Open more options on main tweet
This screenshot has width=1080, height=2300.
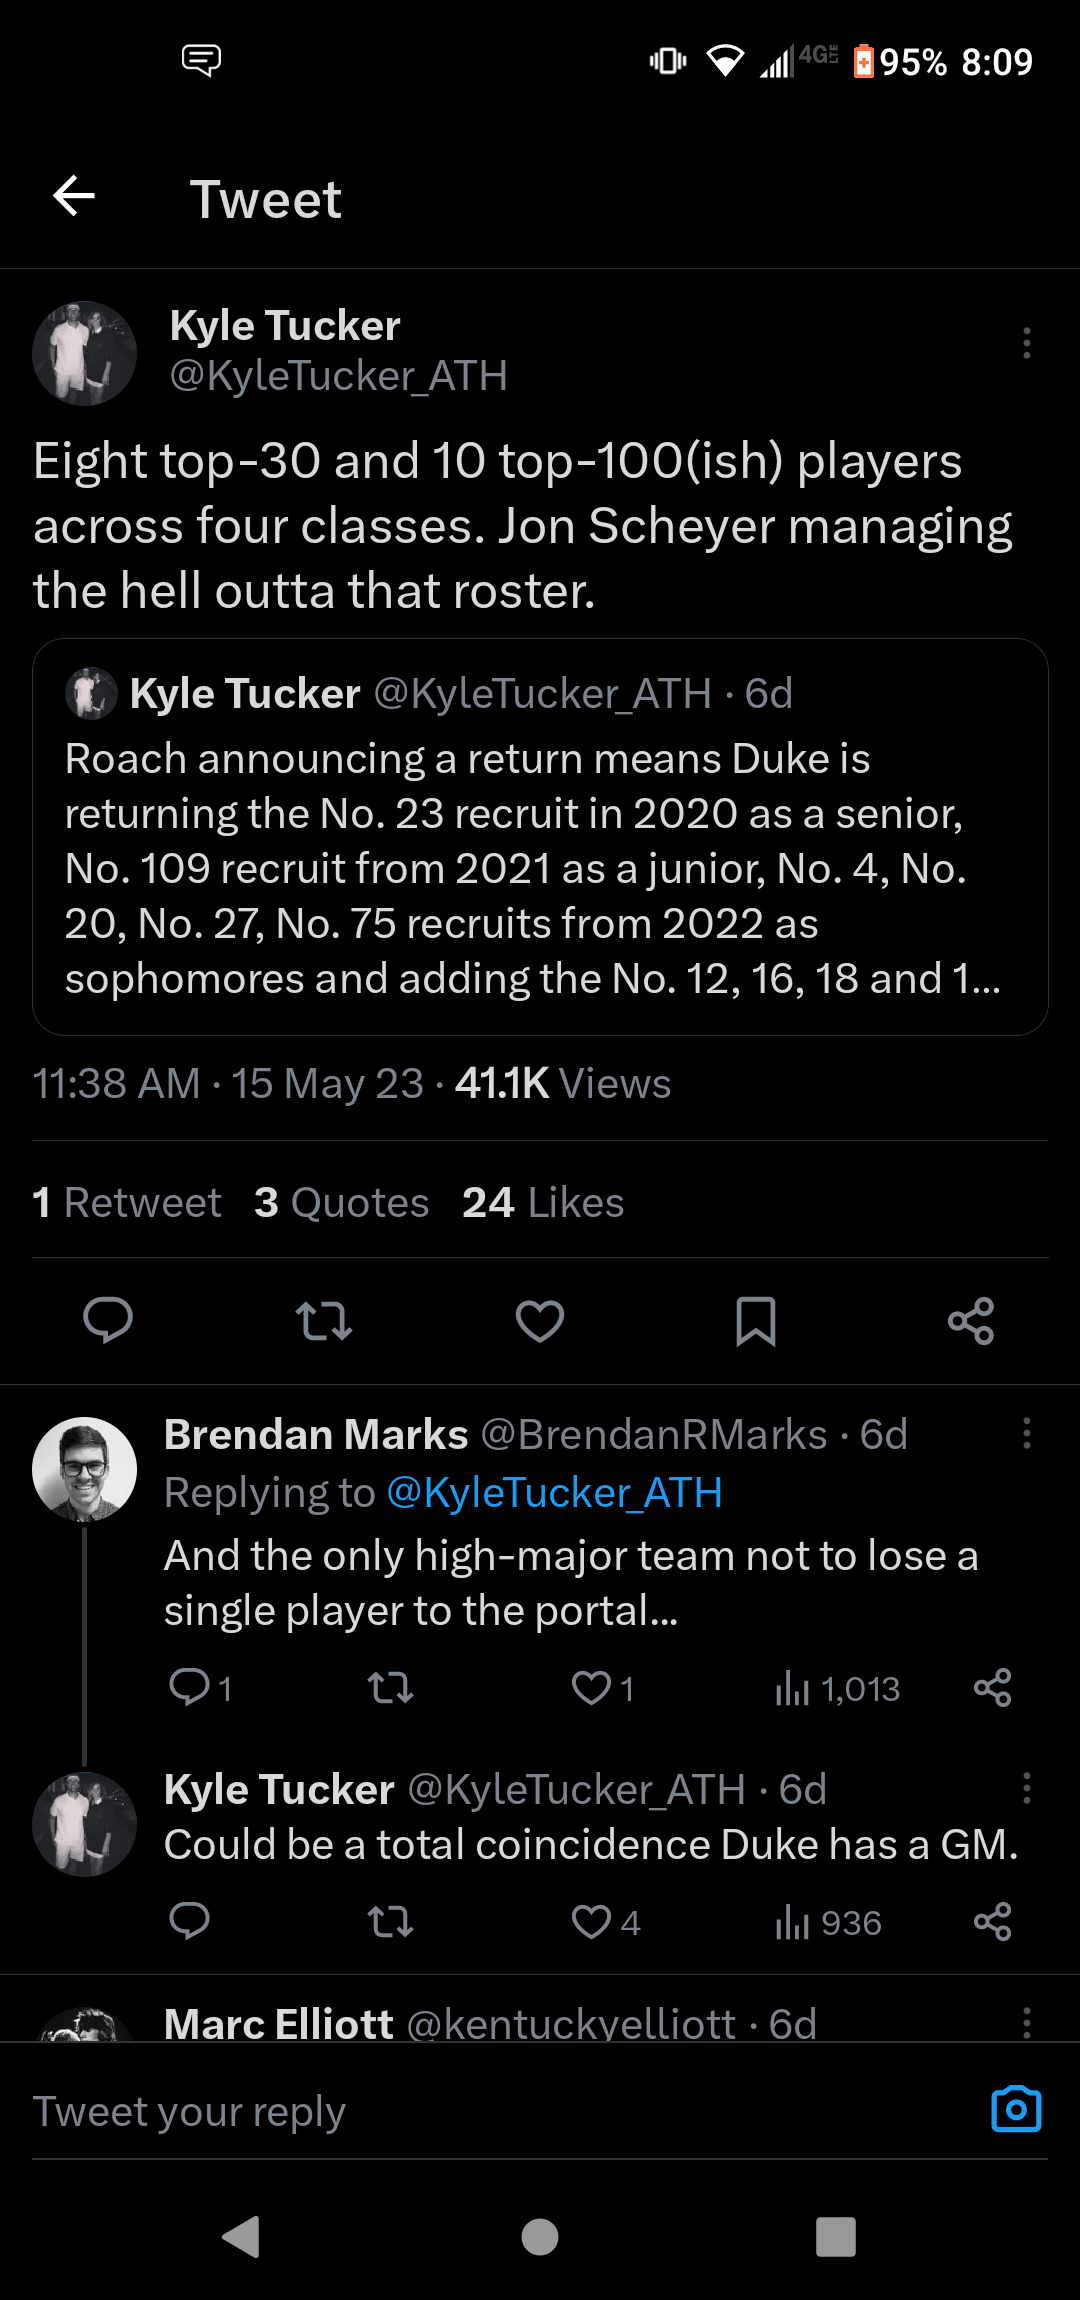(1026, 343)
